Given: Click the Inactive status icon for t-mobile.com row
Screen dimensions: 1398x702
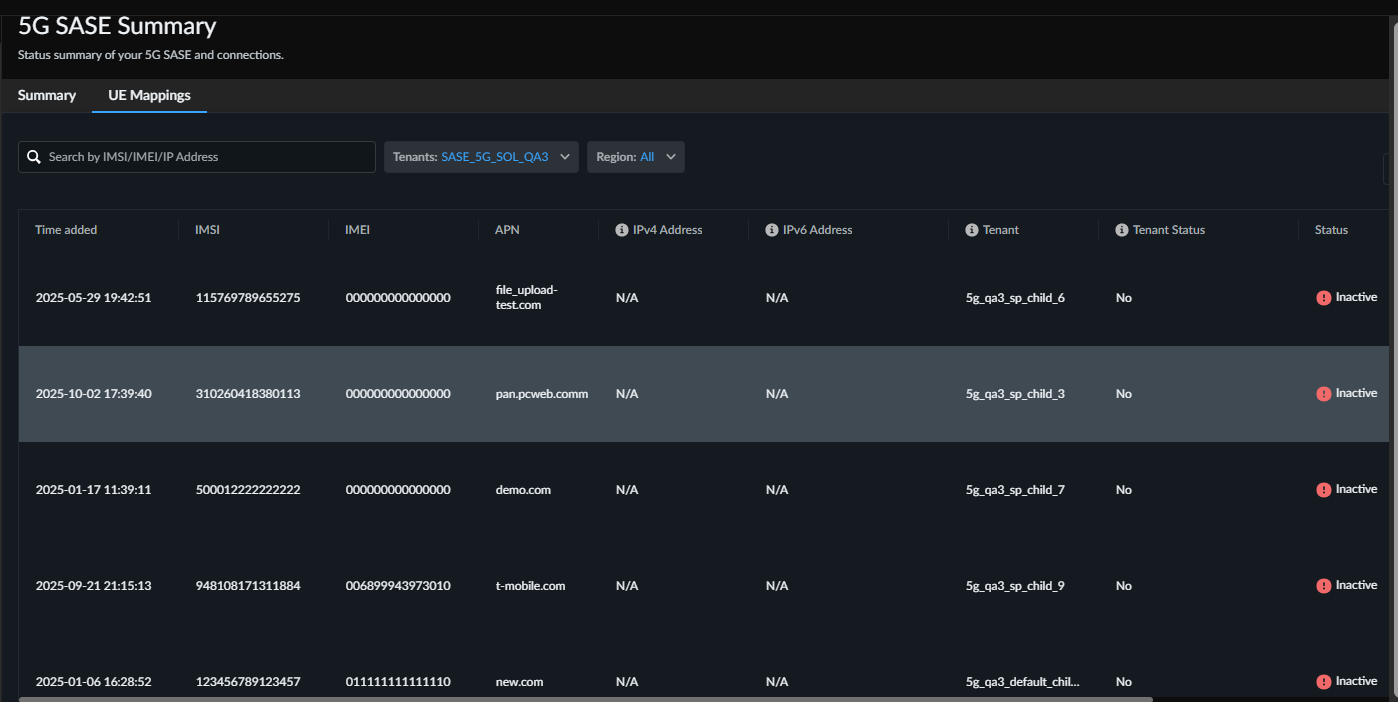Looking at the screenshot, I should (x=1324, y=586).
